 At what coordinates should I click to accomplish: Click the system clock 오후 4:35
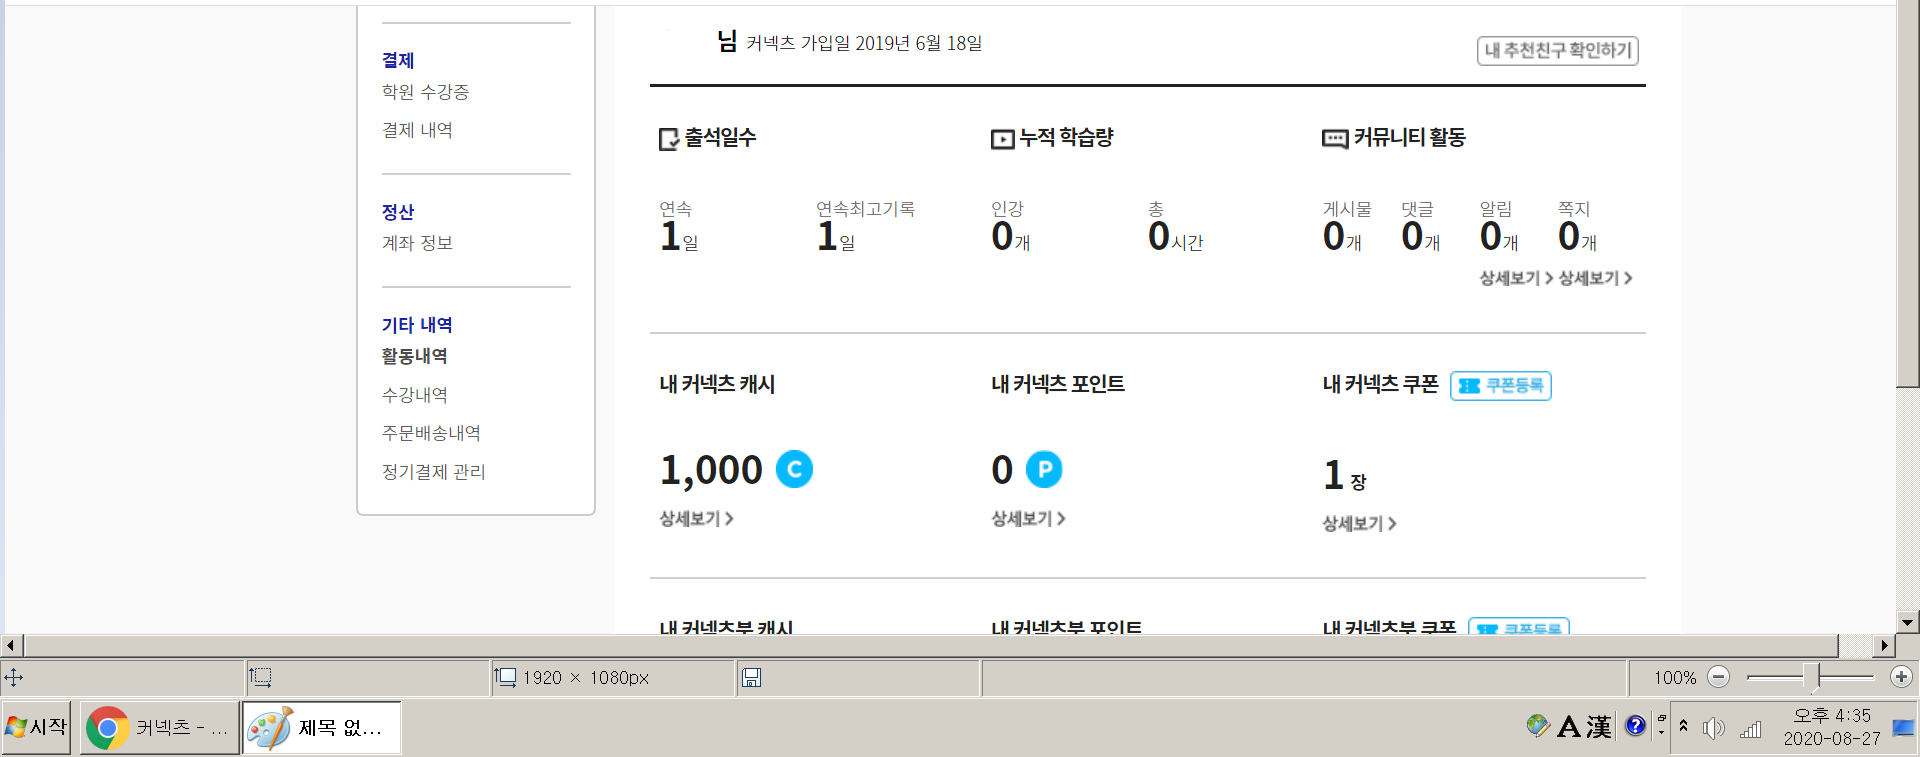[x=1831, y=716]
